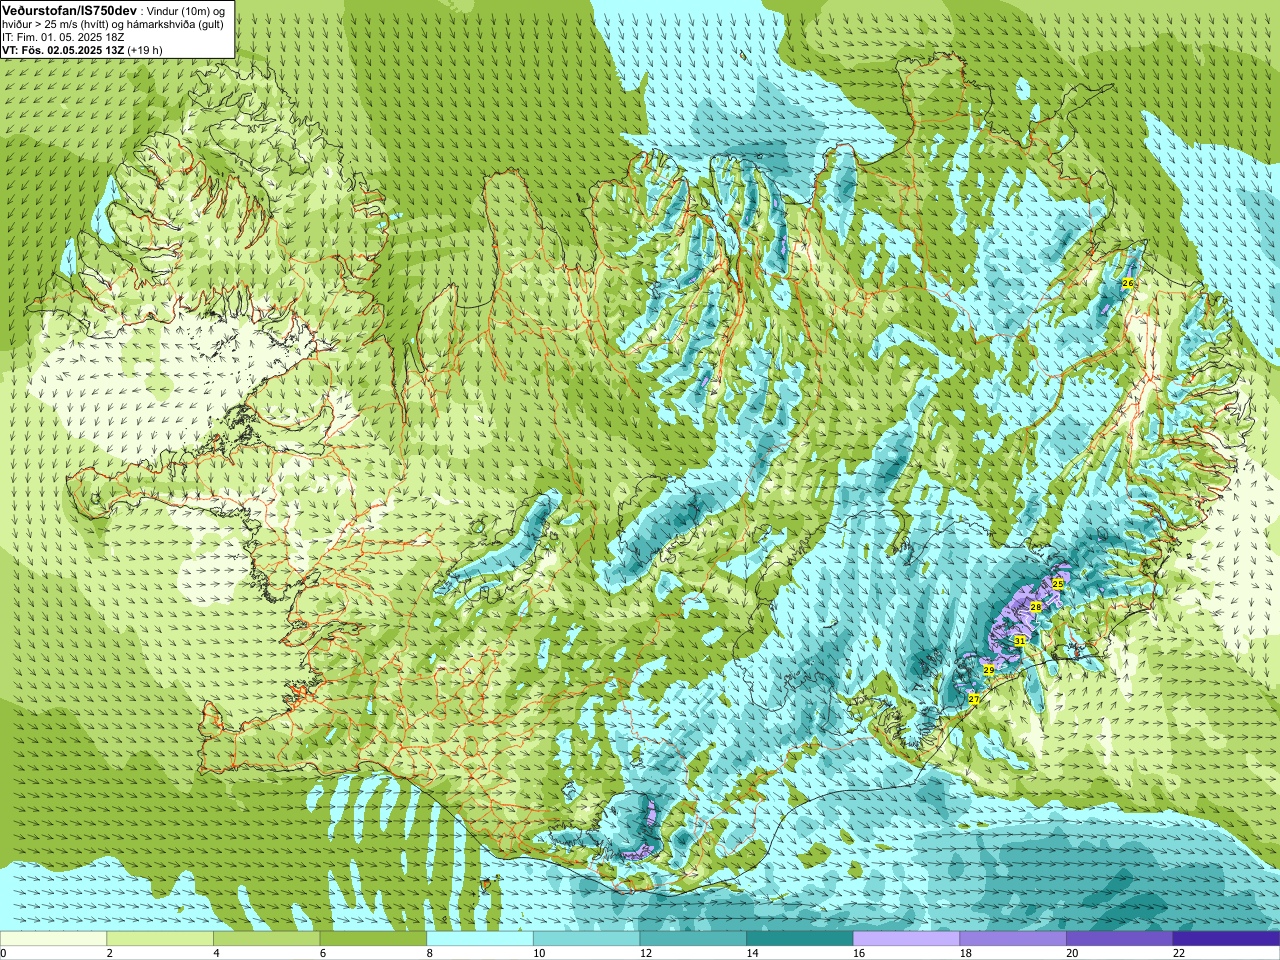Select the 18–20 m/s legend color
This screenshot has width=1280, height=960.
[x=1013, y=939]
